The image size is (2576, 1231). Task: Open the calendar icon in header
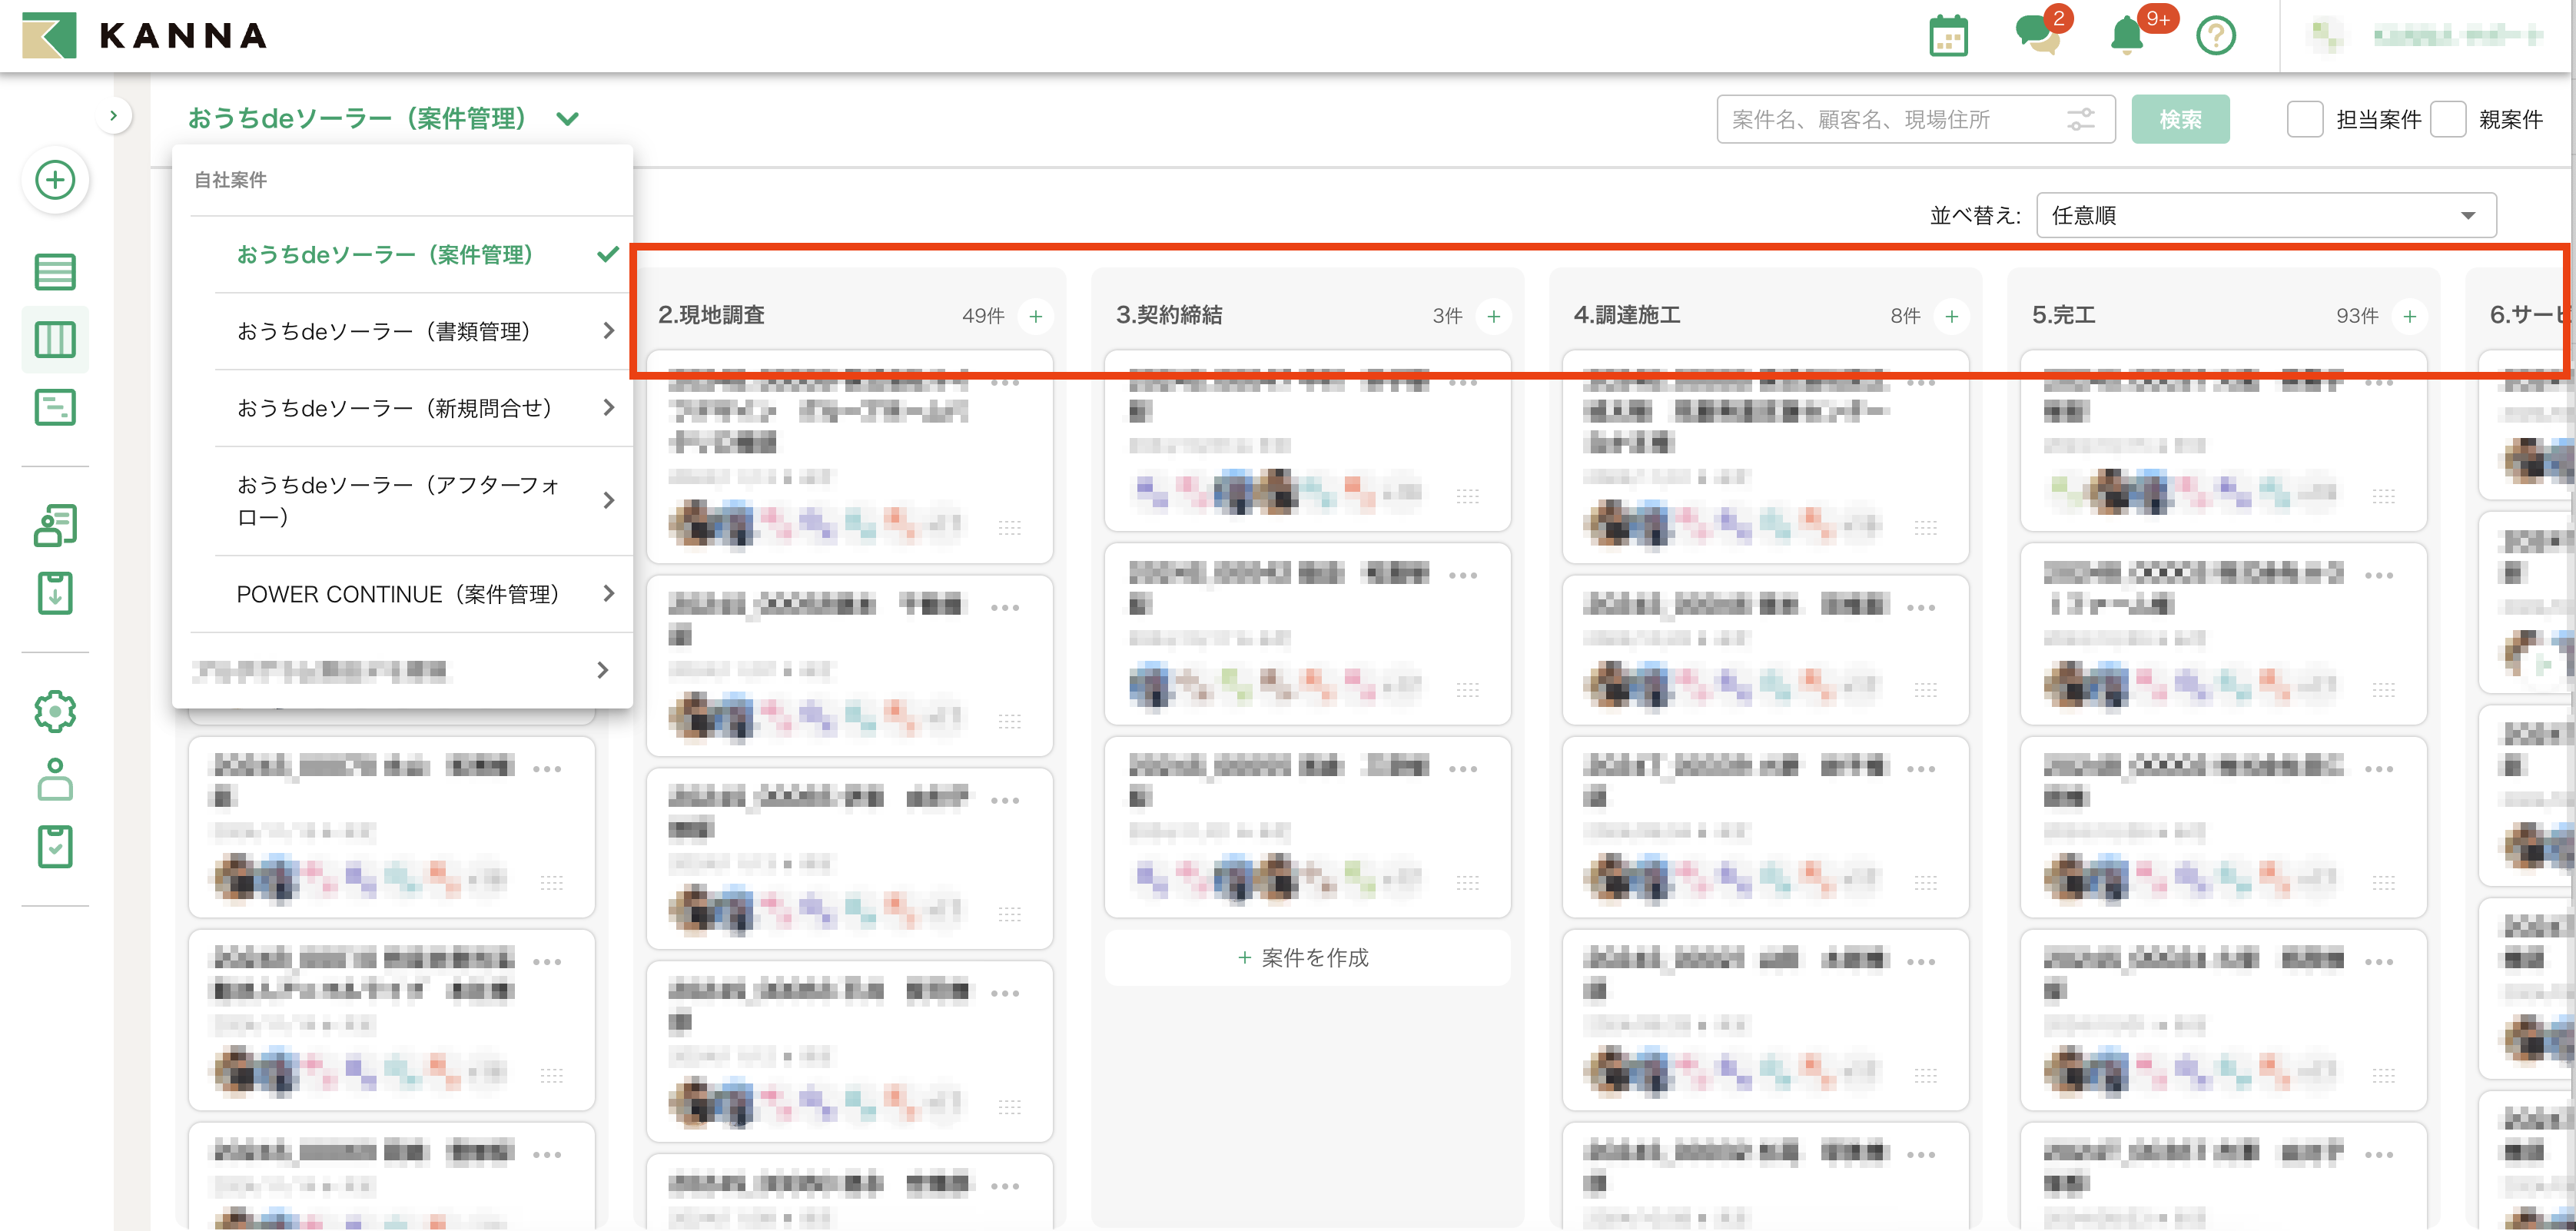[x=1947, y=36]
